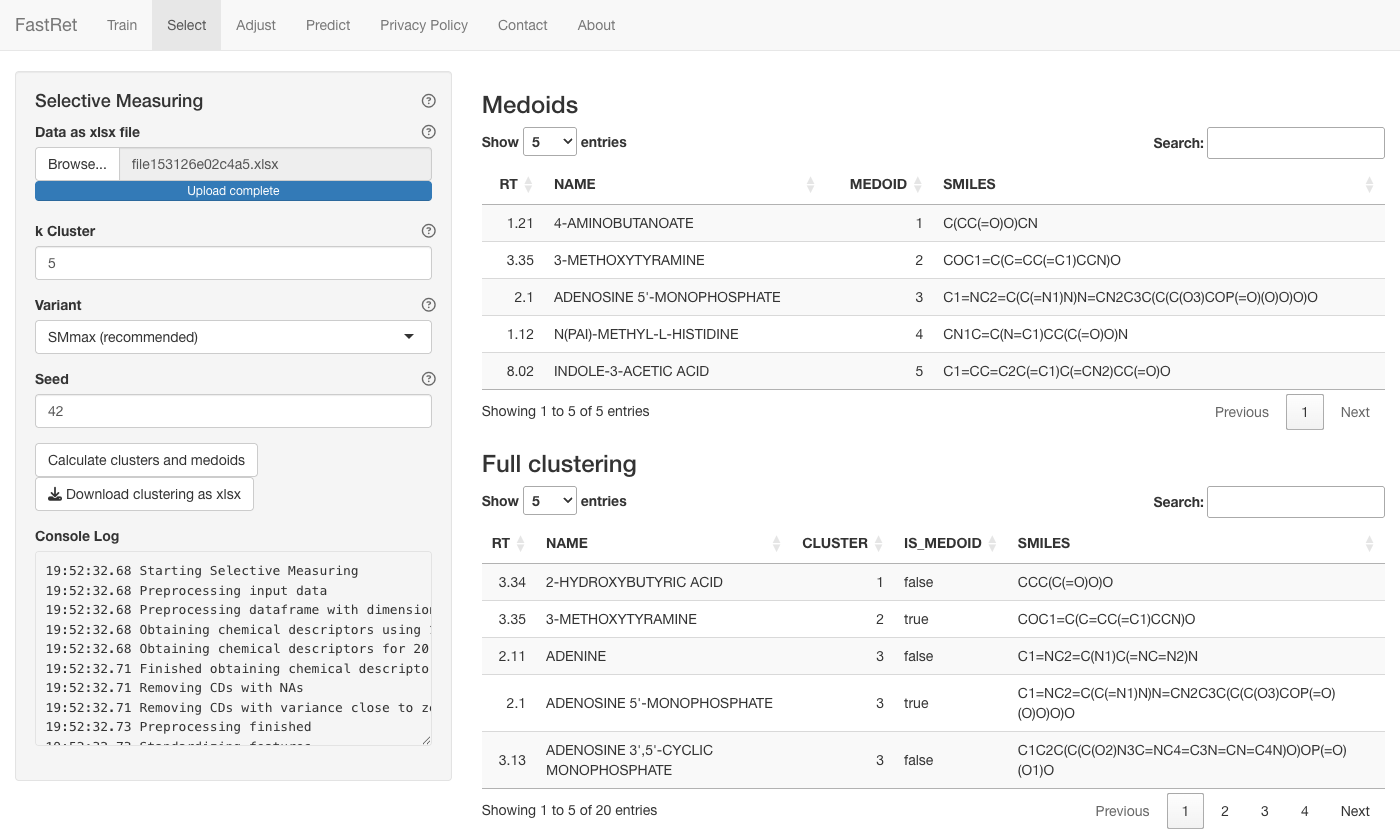Viewport: 1400px width, 829px height.
Task: Click uploaded file name field
Action: click(275, 164)
